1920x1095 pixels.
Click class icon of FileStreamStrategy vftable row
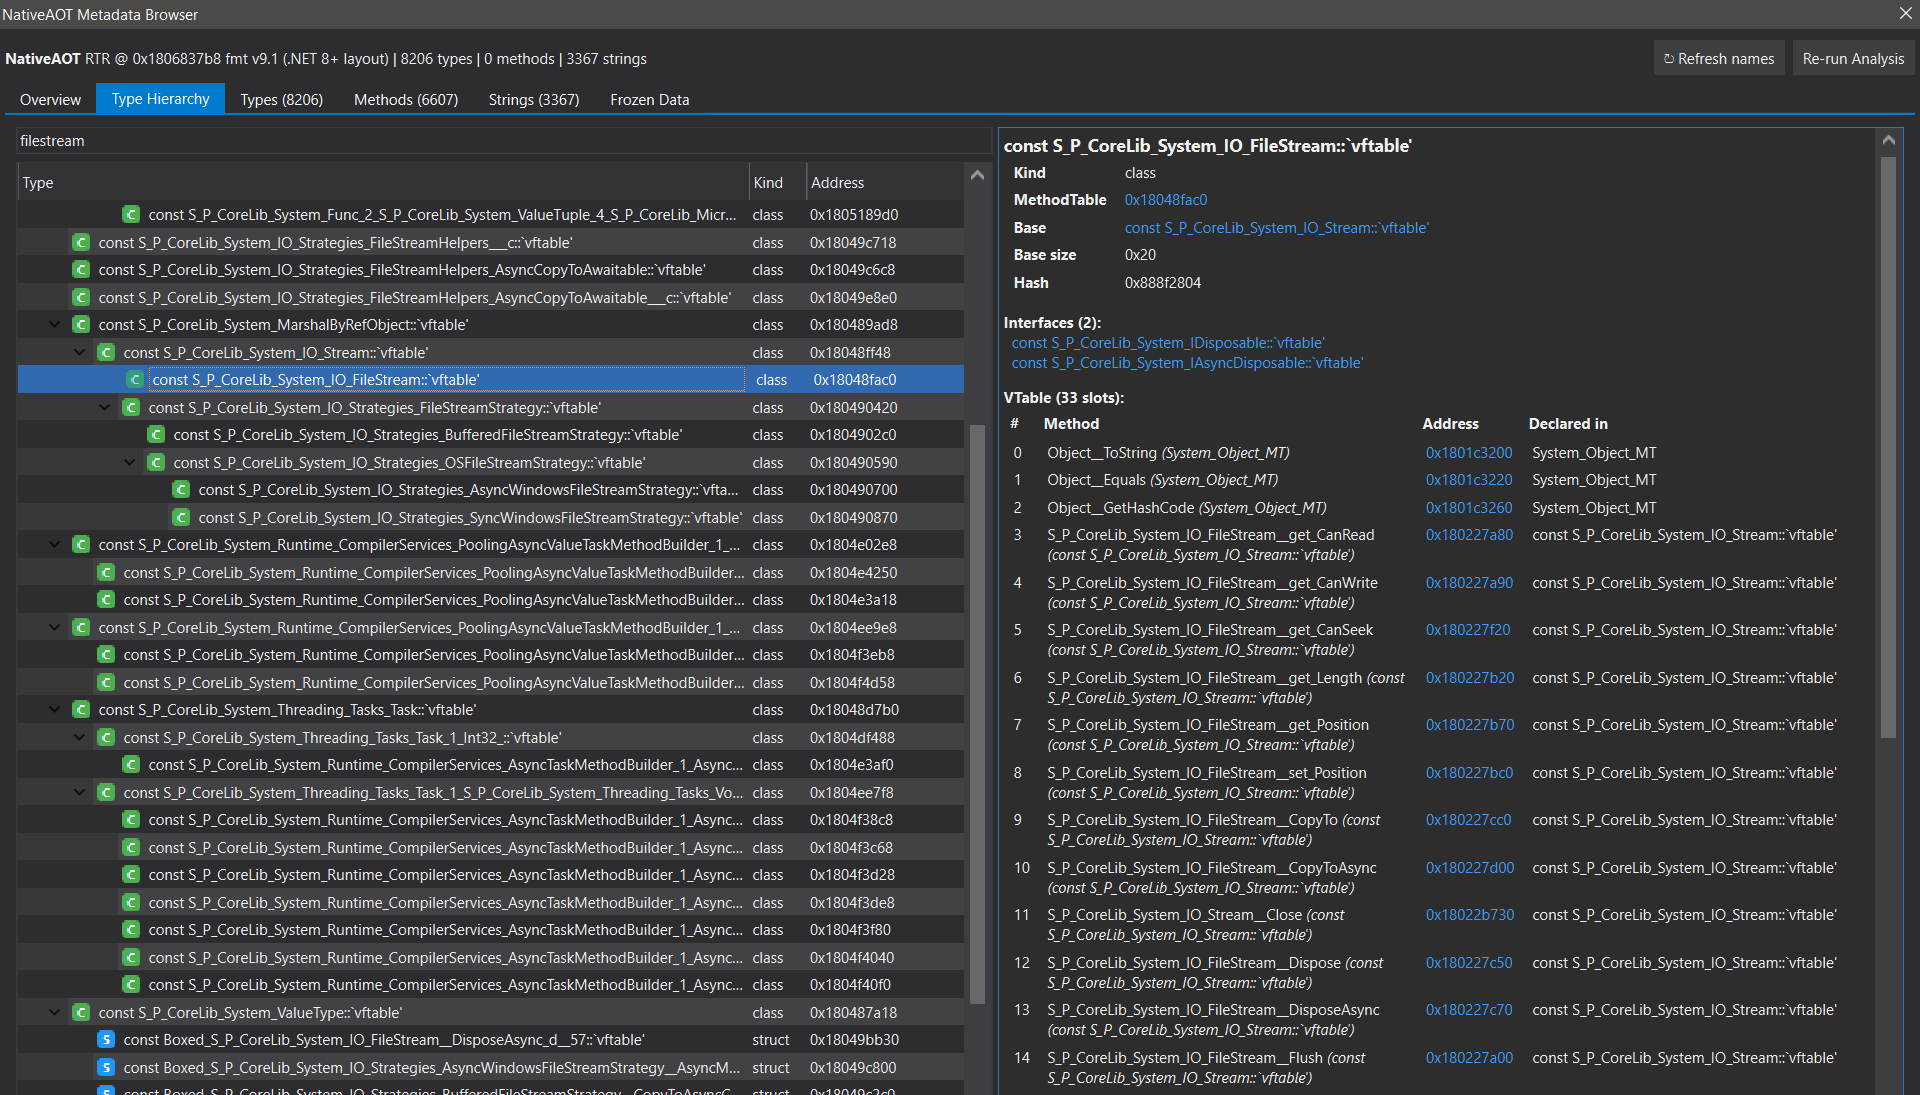[131, 408]
